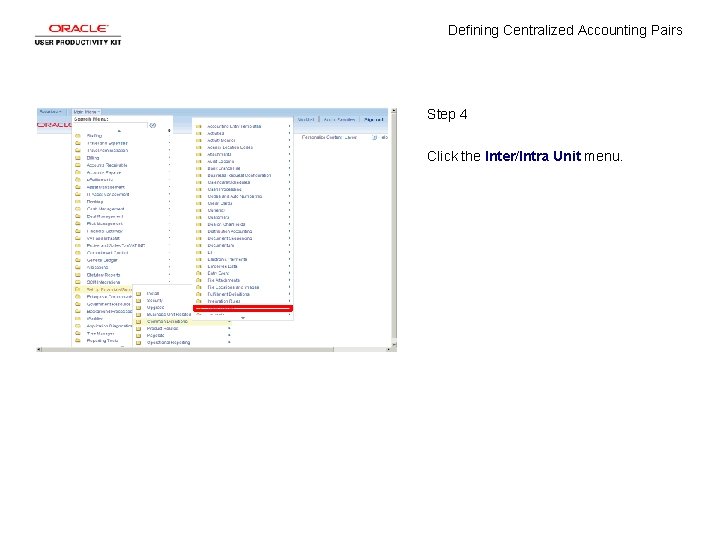Open the Main Menu dropdown
The width and height of the screenshot is (720, 540).
tap(86, 112)
